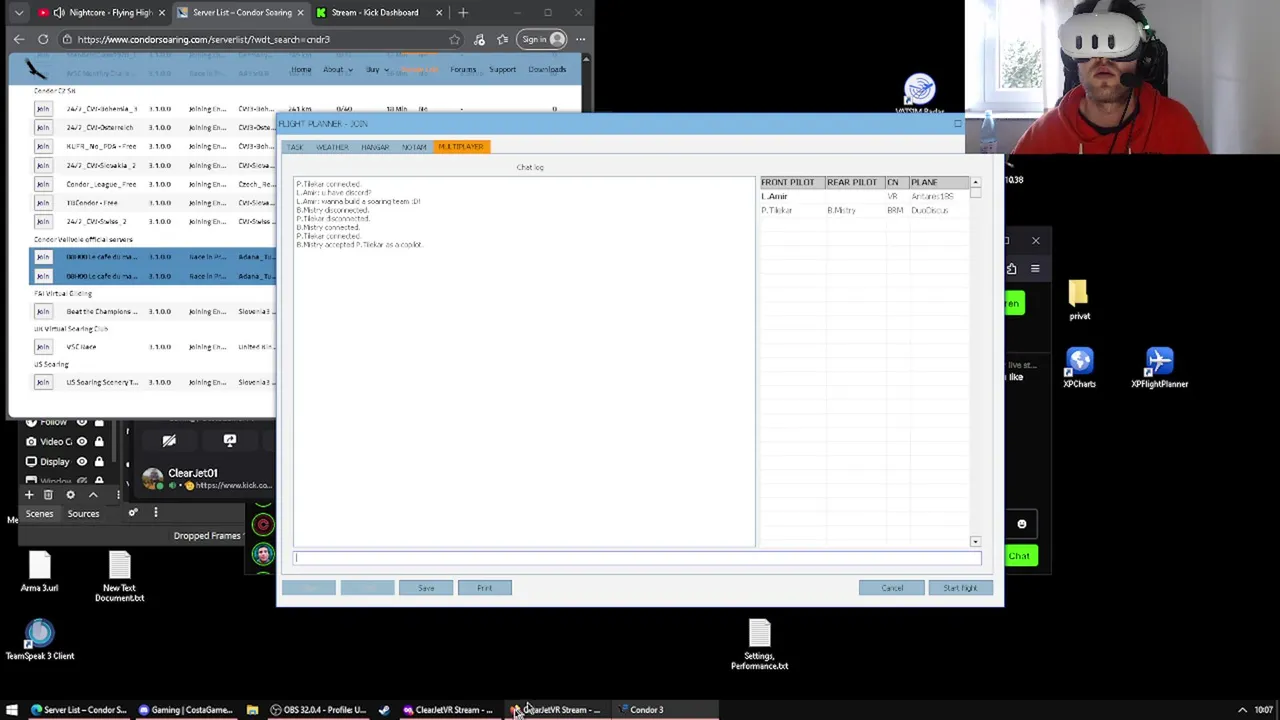Join the Beat the Champions server
The image size is (1280, 720).
[x=43, y=312]
